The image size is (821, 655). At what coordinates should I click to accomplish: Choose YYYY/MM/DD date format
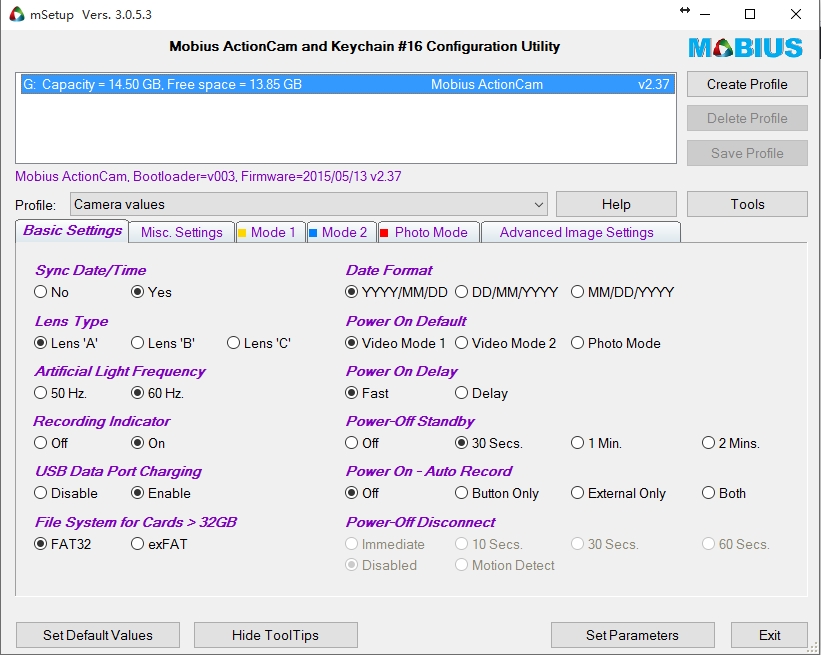pyautogui.click(x=396, y=292)
